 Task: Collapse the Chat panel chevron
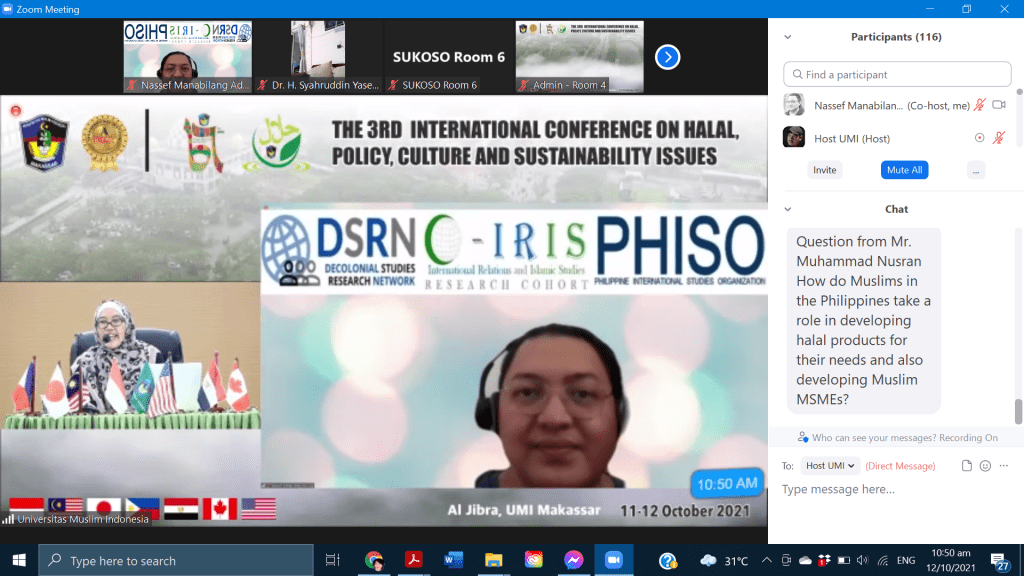[788, 209]
